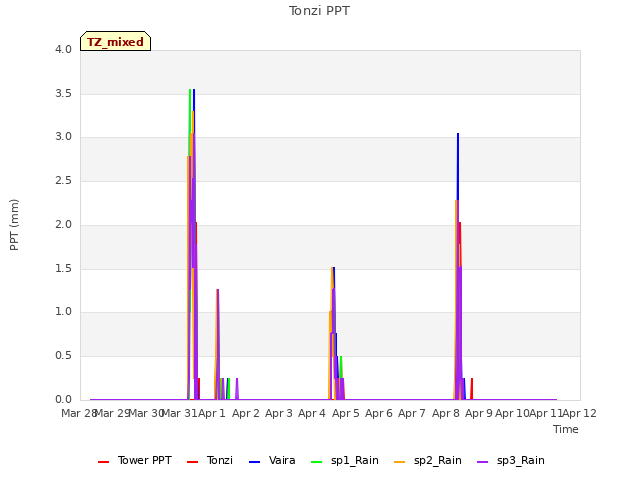Screen dimensions: 640x480
Task: Click the PPT (mm) y-axis label
Action: click(14, 225)
